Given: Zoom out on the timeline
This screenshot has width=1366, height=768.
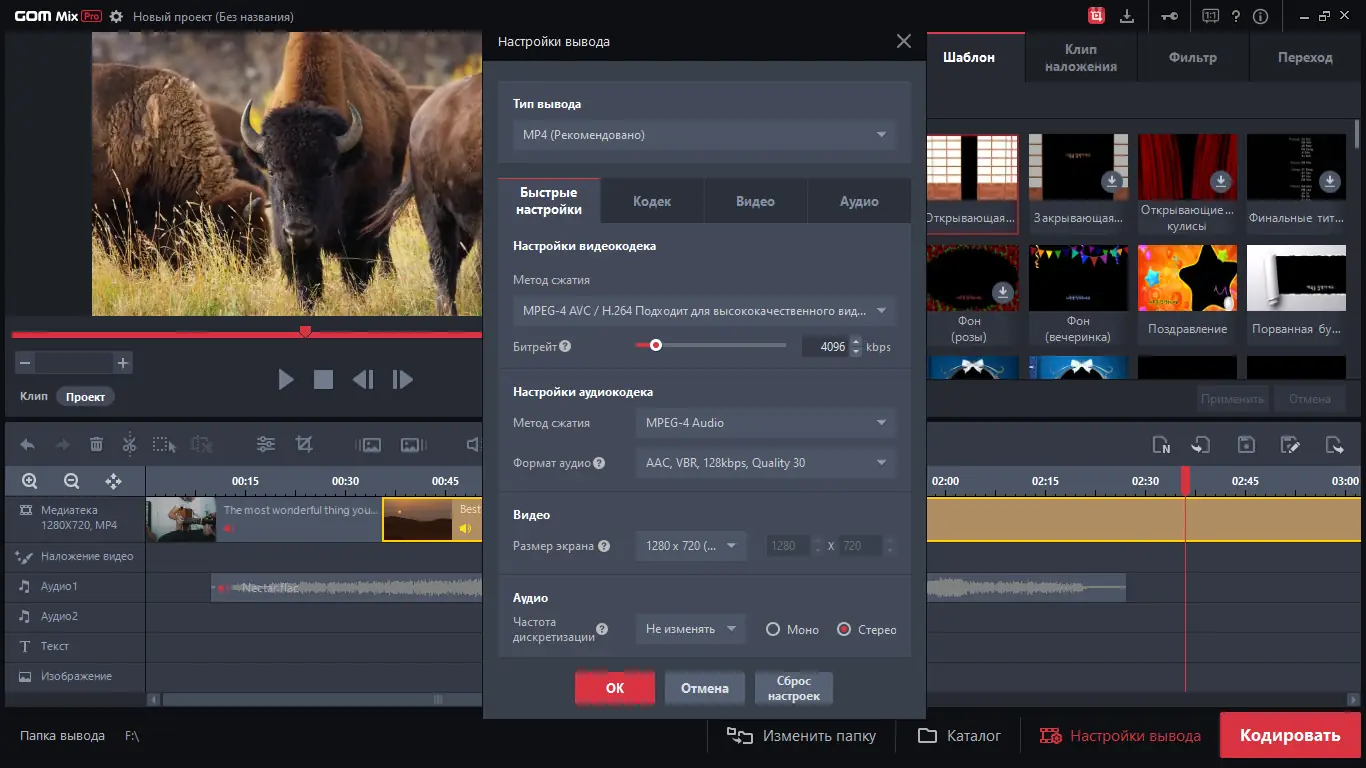Looking at the screenshot, I should 71,481.
